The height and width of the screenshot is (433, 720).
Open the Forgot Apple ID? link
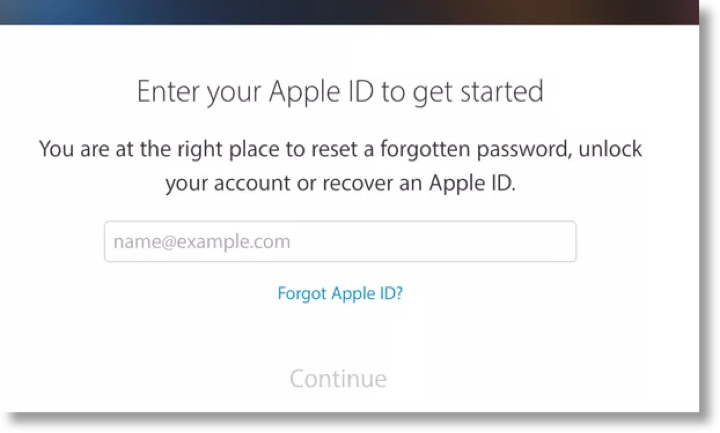(x=340, y=294)
